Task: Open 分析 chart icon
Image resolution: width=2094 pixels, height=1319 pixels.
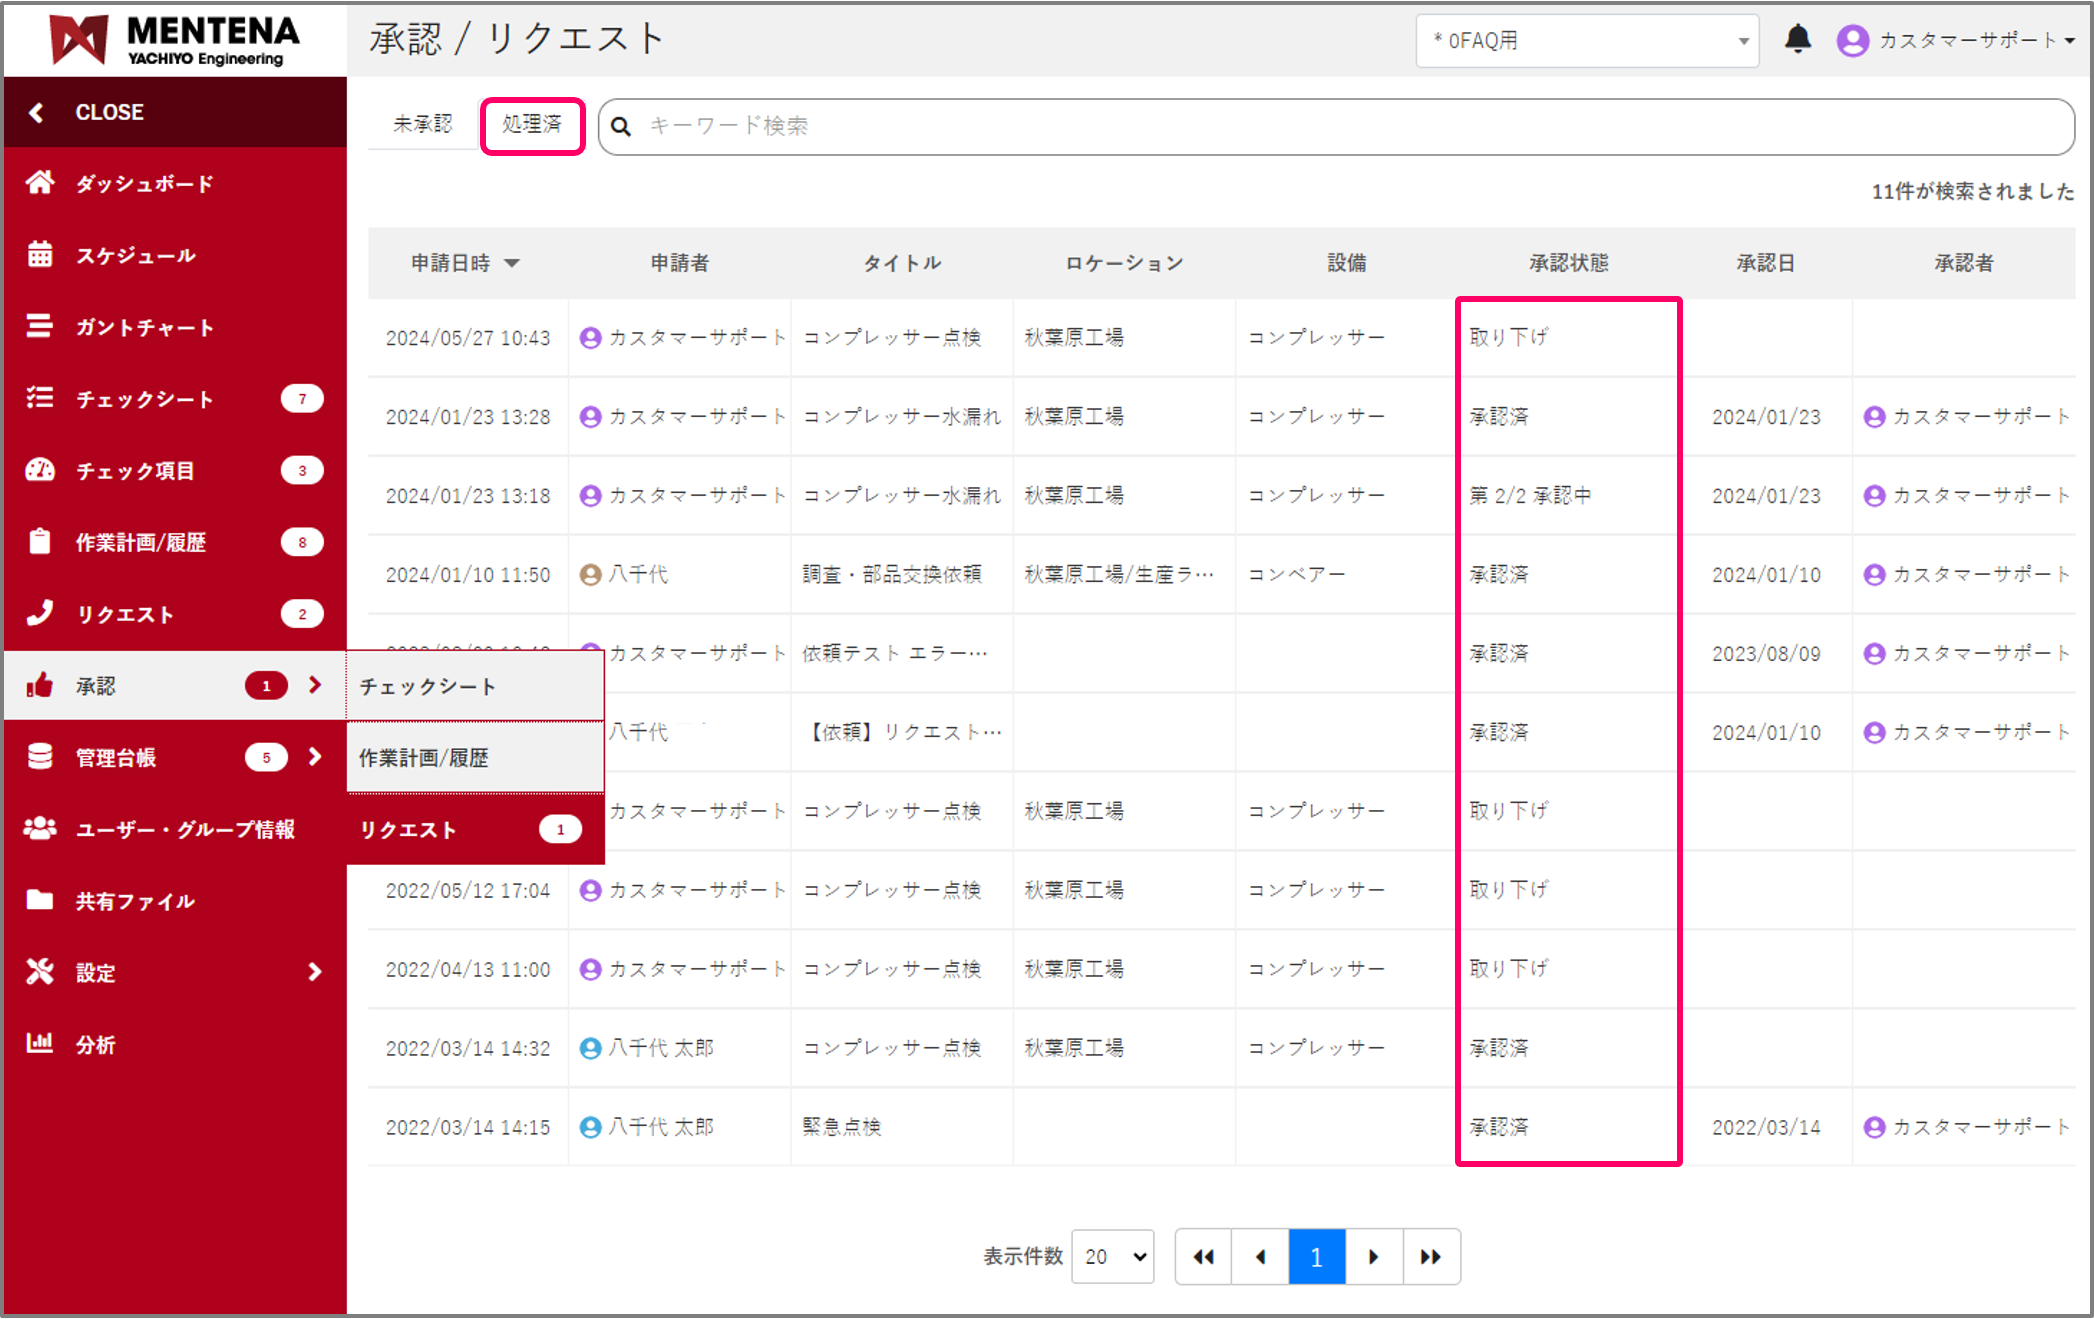Action: coord(40,1043)
